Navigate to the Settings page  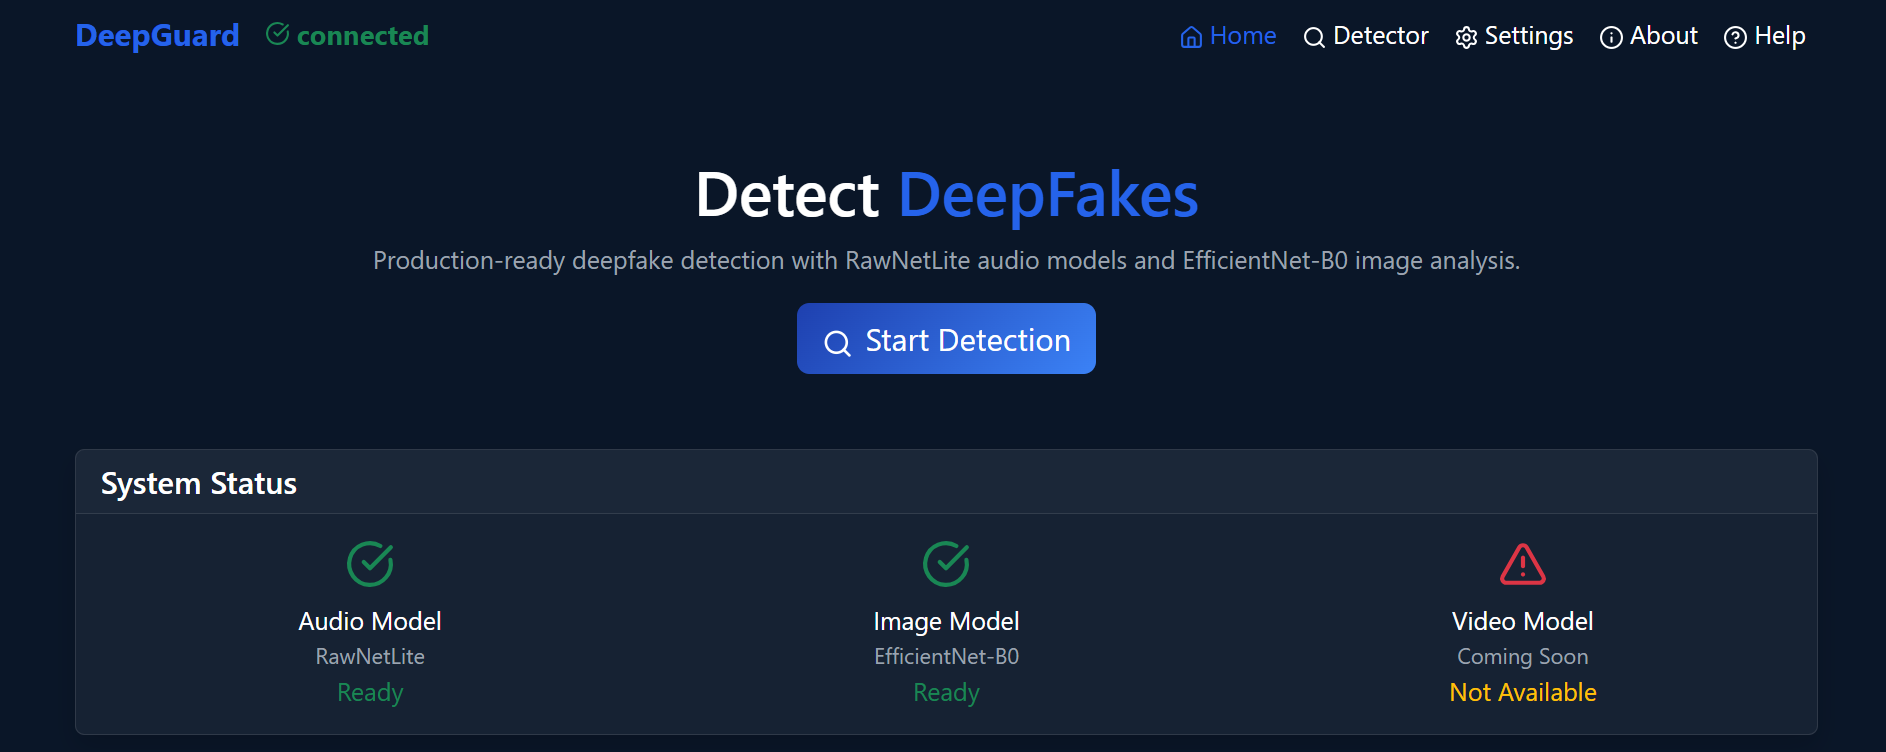[1529, 36]
